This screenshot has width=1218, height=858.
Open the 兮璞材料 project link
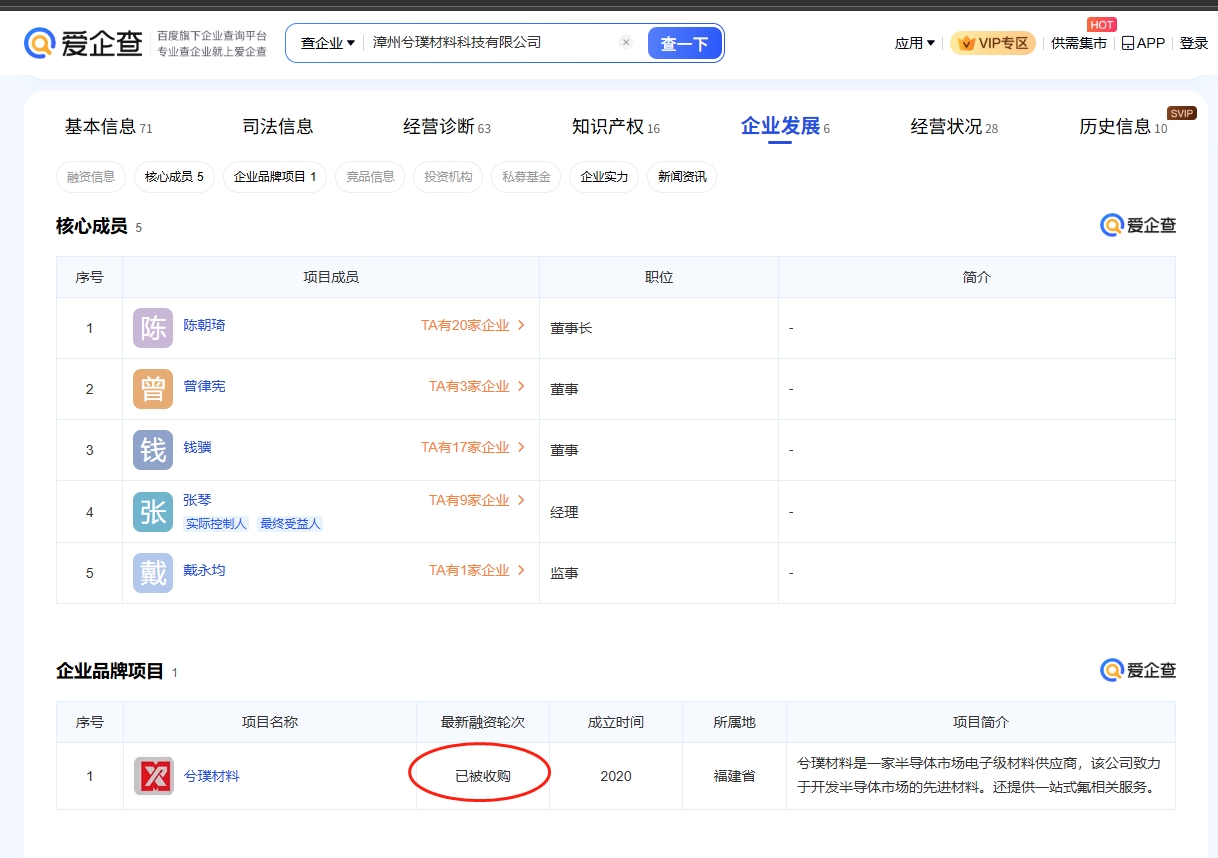[212, 776]
